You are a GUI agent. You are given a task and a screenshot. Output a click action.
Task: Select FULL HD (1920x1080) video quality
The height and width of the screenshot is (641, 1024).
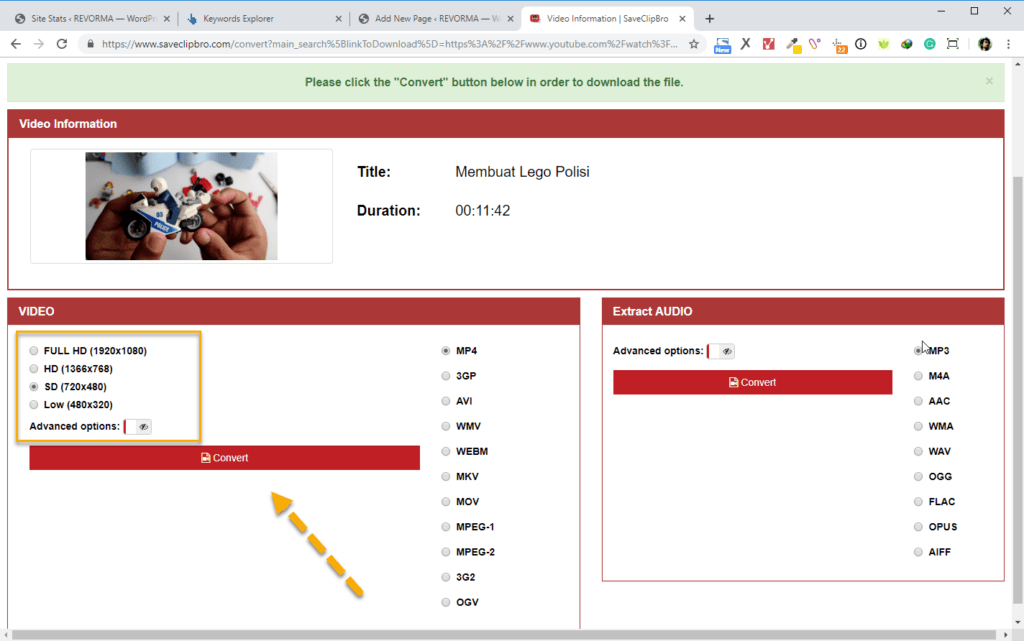pos(33,350)
